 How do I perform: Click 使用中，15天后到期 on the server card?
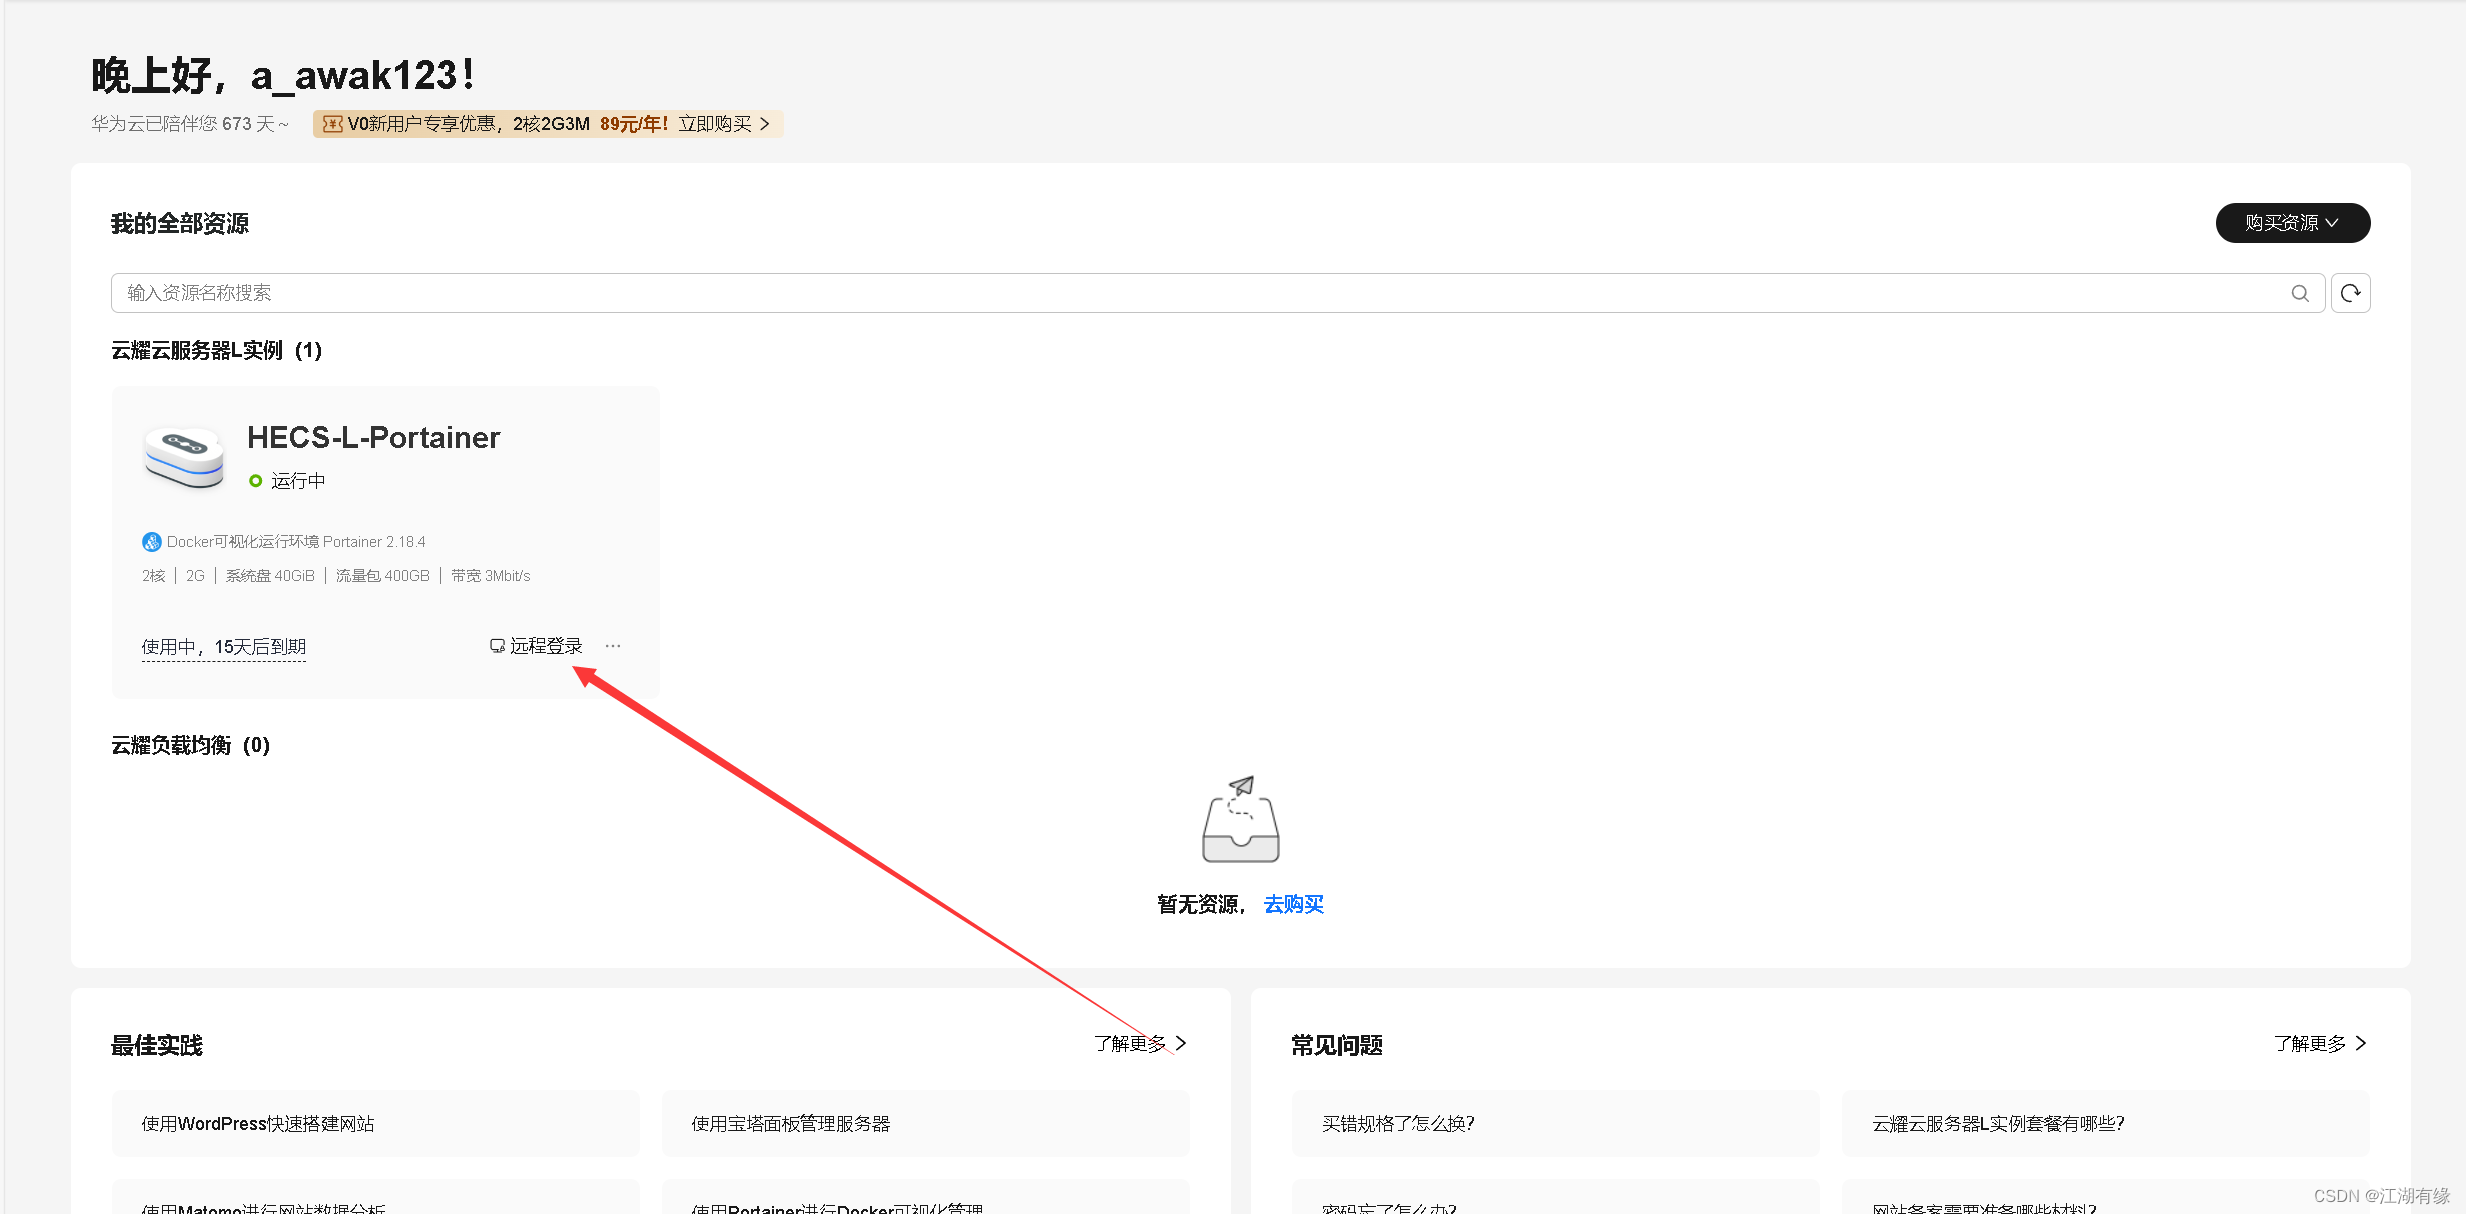tap(223, 646)
